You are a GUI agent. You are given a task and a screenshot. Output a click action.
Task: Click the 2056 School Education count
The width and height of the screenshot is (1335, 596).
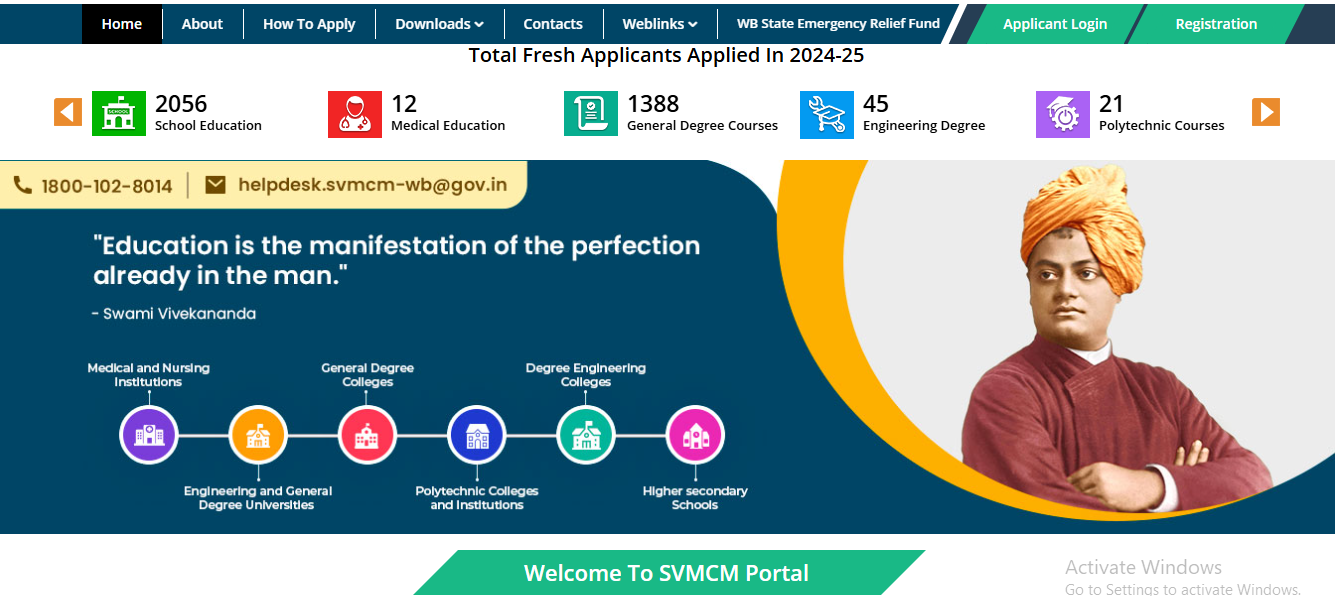(x=181, y=104)
